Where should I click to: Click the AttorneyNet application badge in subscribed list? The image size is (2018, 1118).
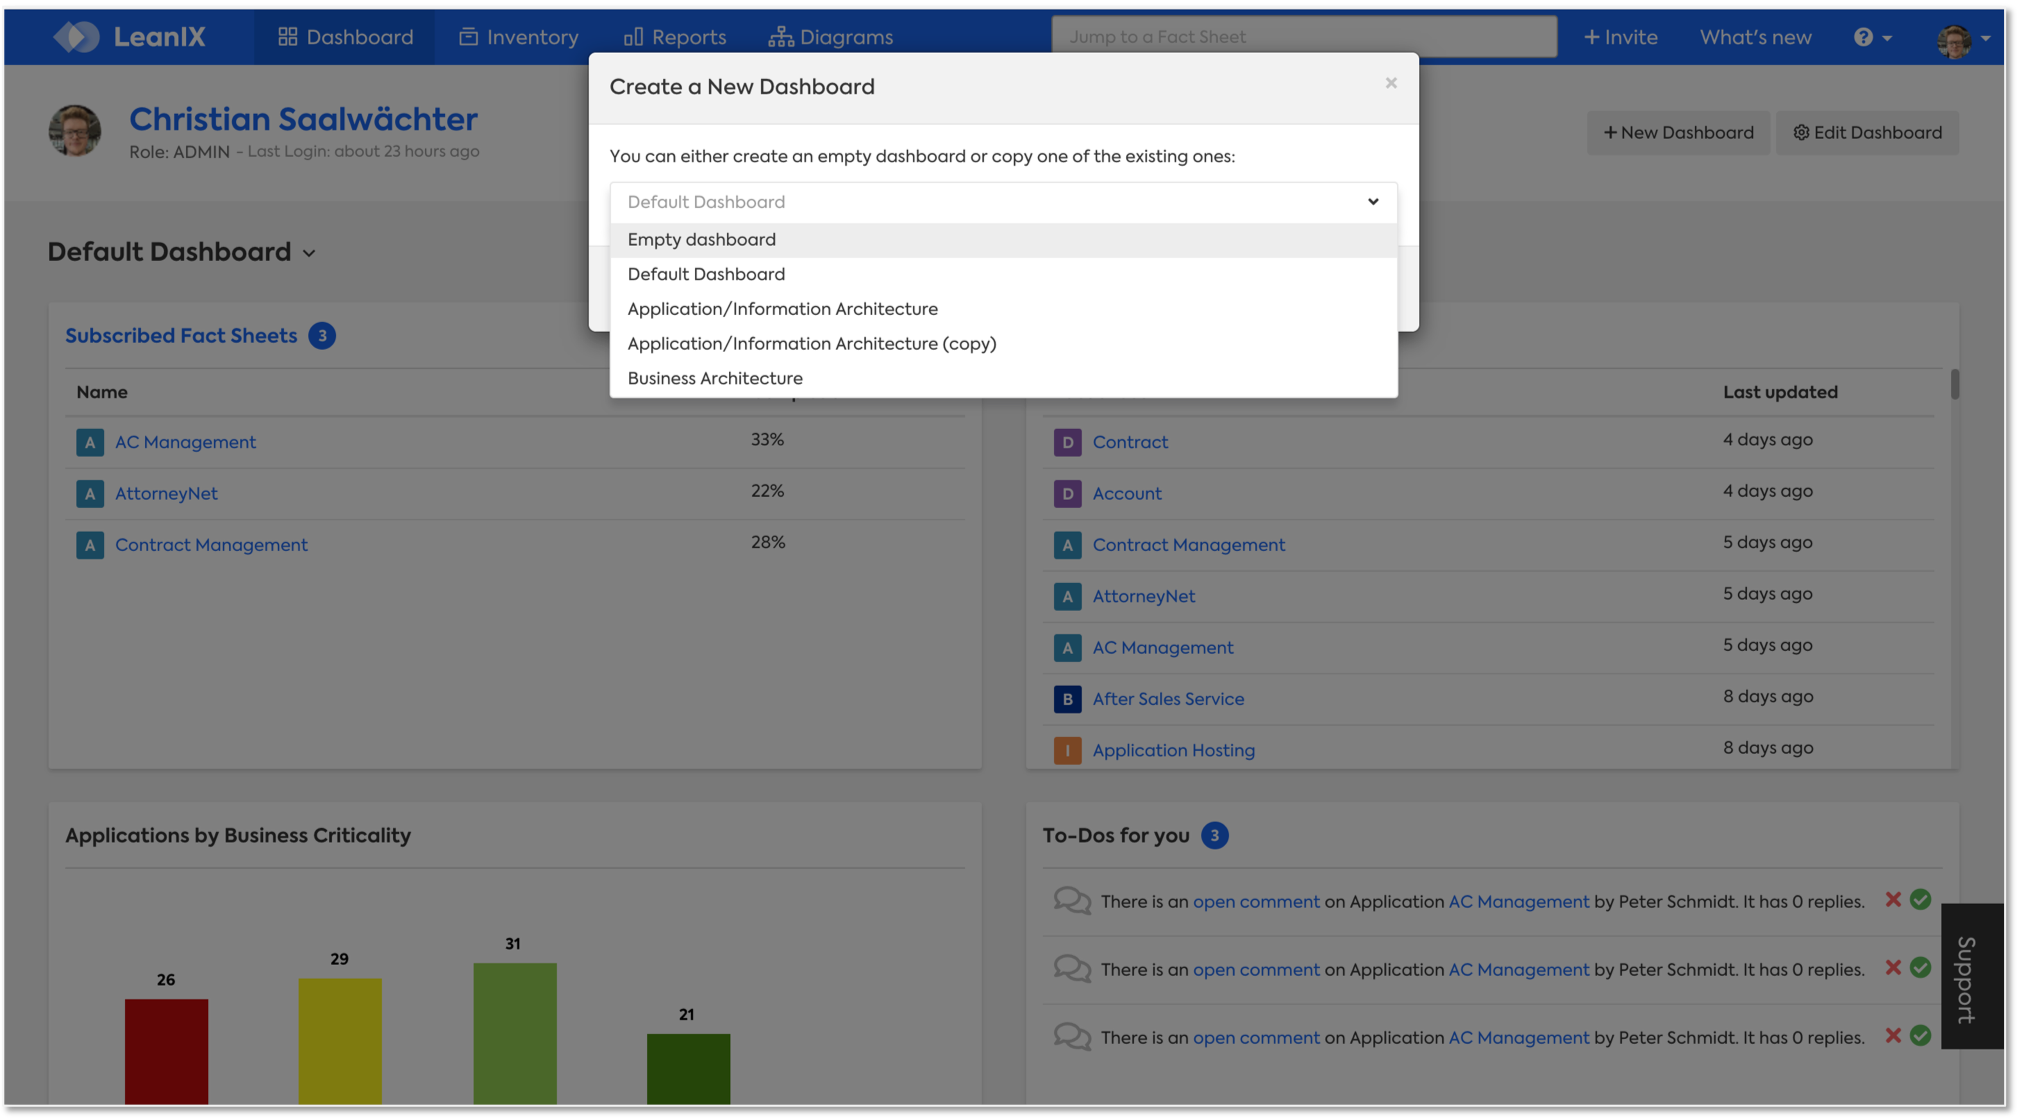point(90,493)
